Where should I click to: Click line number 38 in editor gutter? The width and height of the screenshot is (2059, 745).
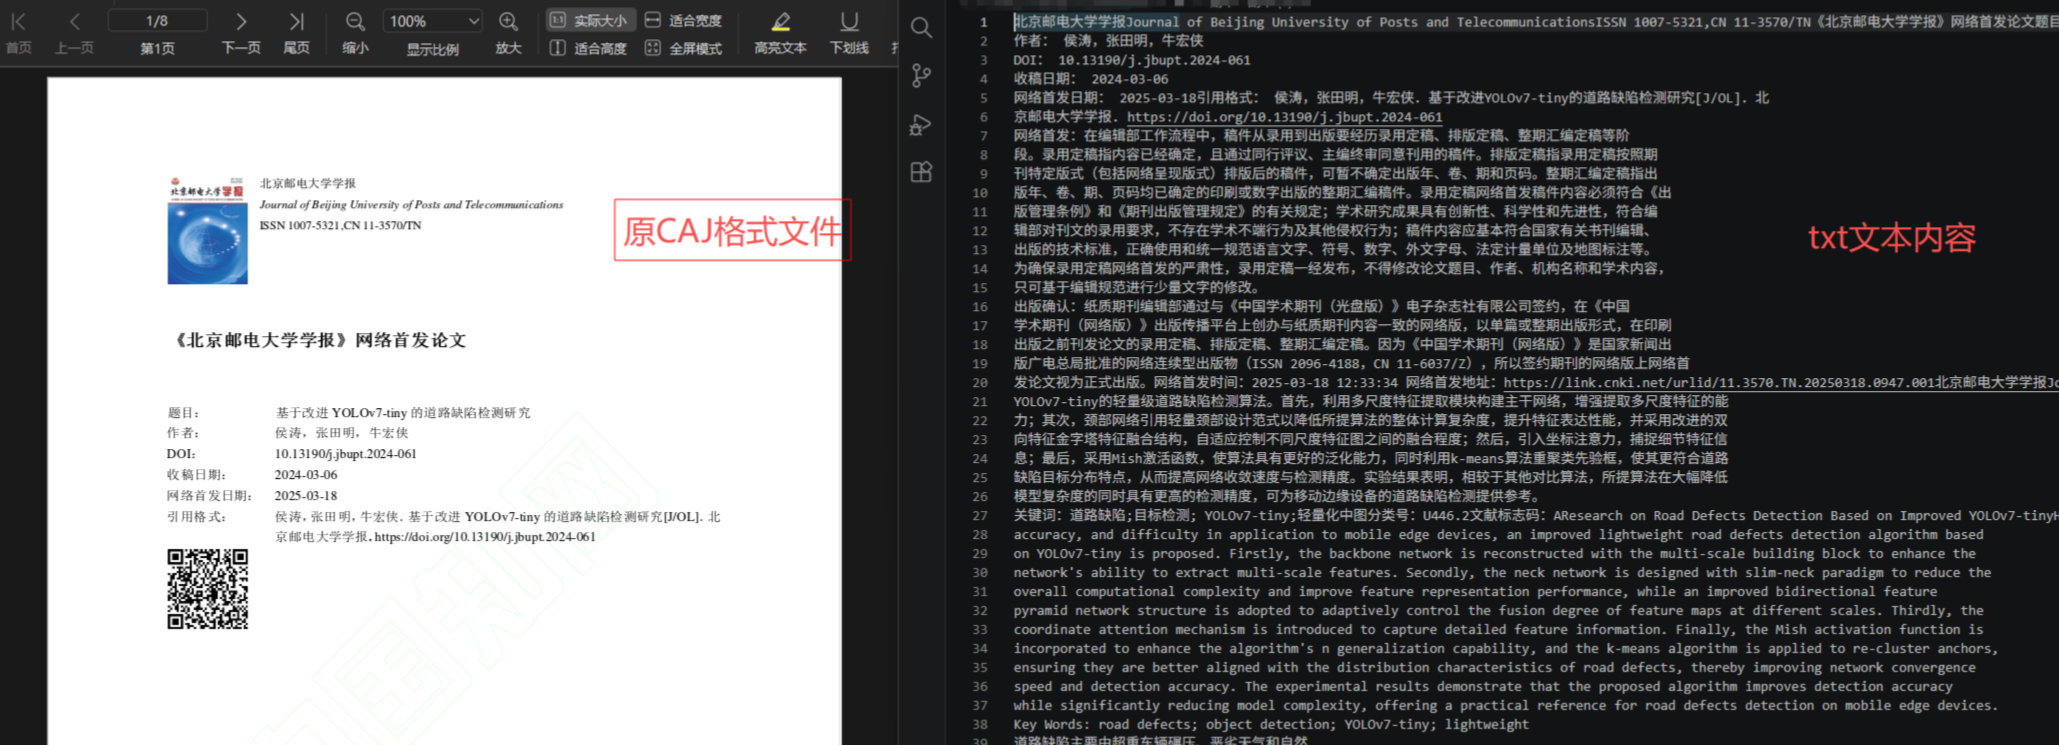tap(979, 725)
